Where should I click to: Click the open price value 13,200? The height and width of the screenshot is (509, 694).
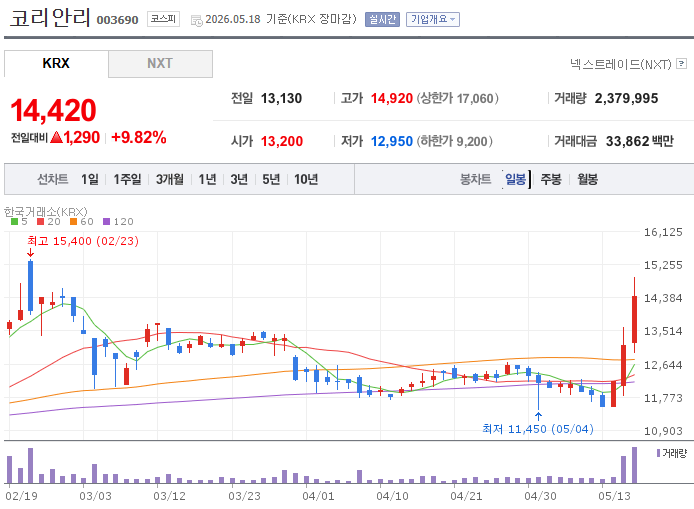[282, 141]
